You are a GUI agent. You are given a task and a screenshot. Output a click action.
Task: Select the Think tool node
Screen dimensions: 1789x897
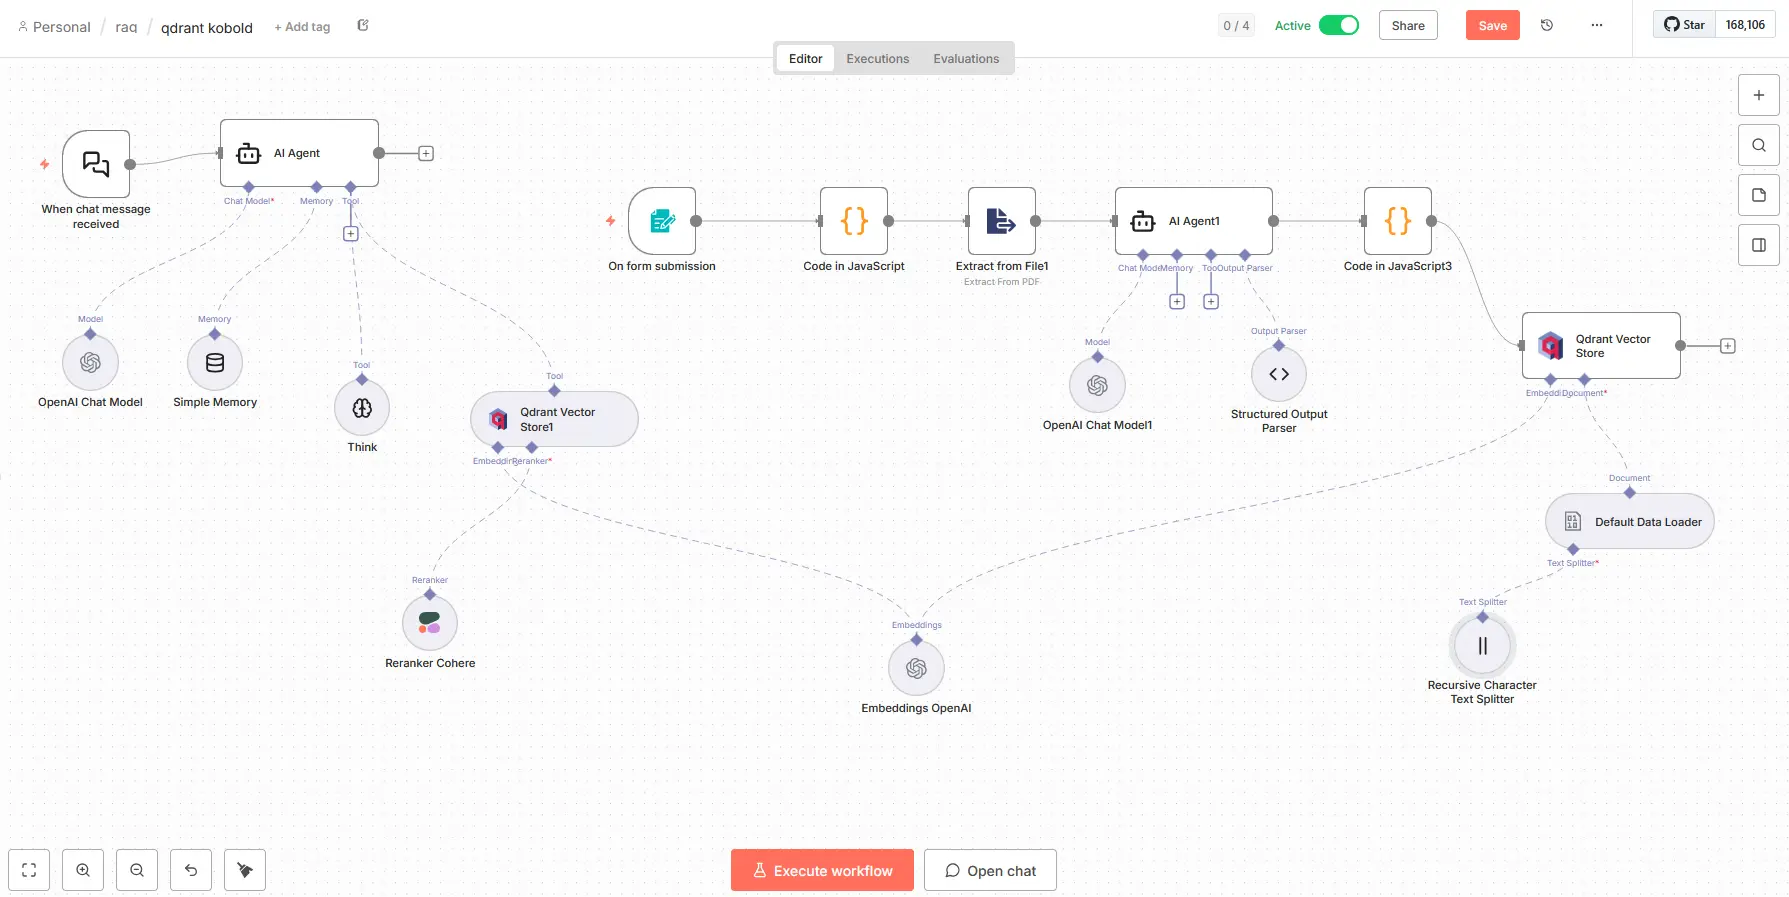pyautogui.click(x=362, y=408)
